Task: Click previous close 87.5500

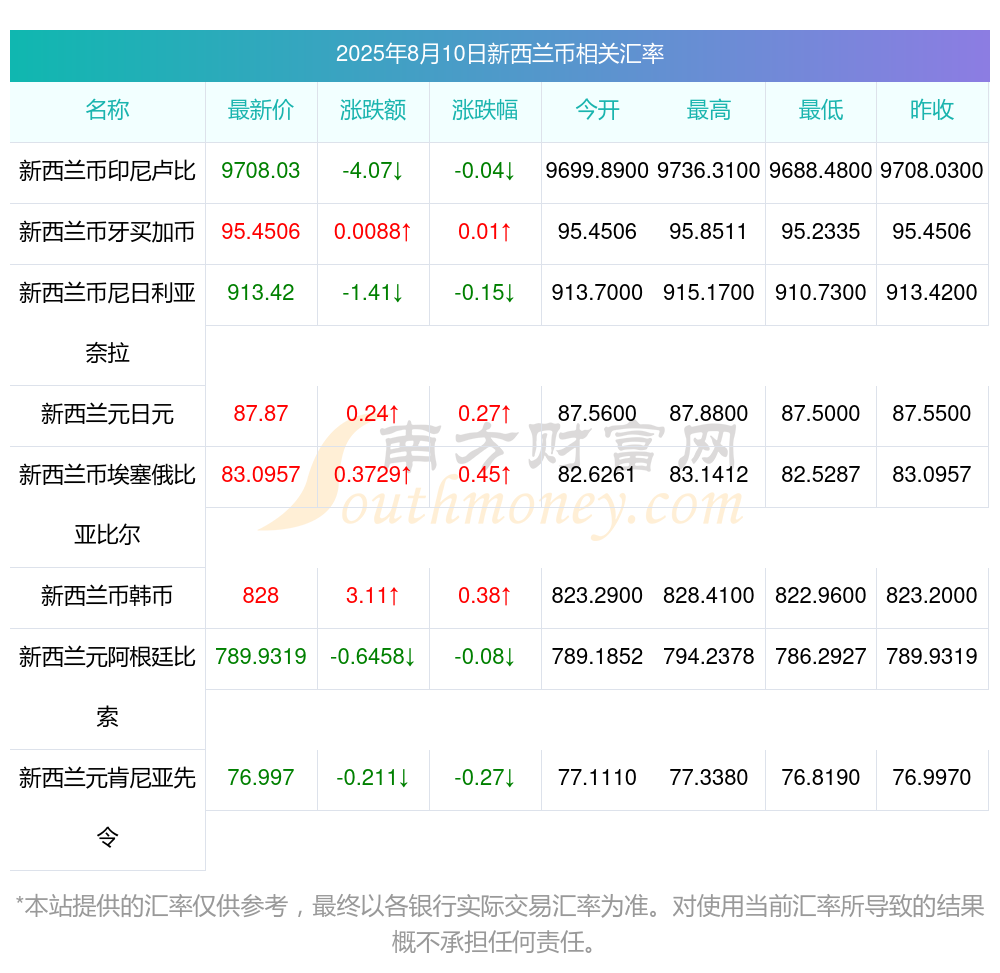Action: pos(932,413)
